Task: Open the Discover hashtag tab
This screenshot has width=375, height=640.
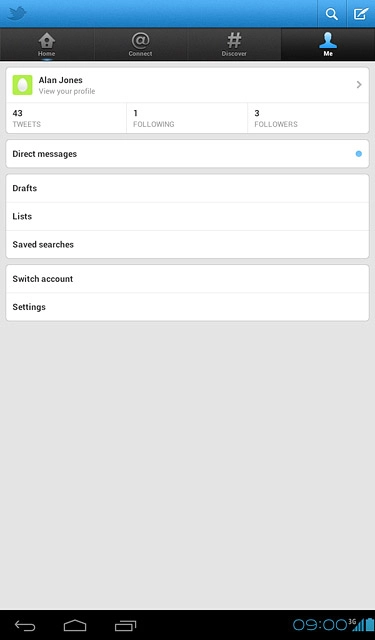Action: [234, 44]
